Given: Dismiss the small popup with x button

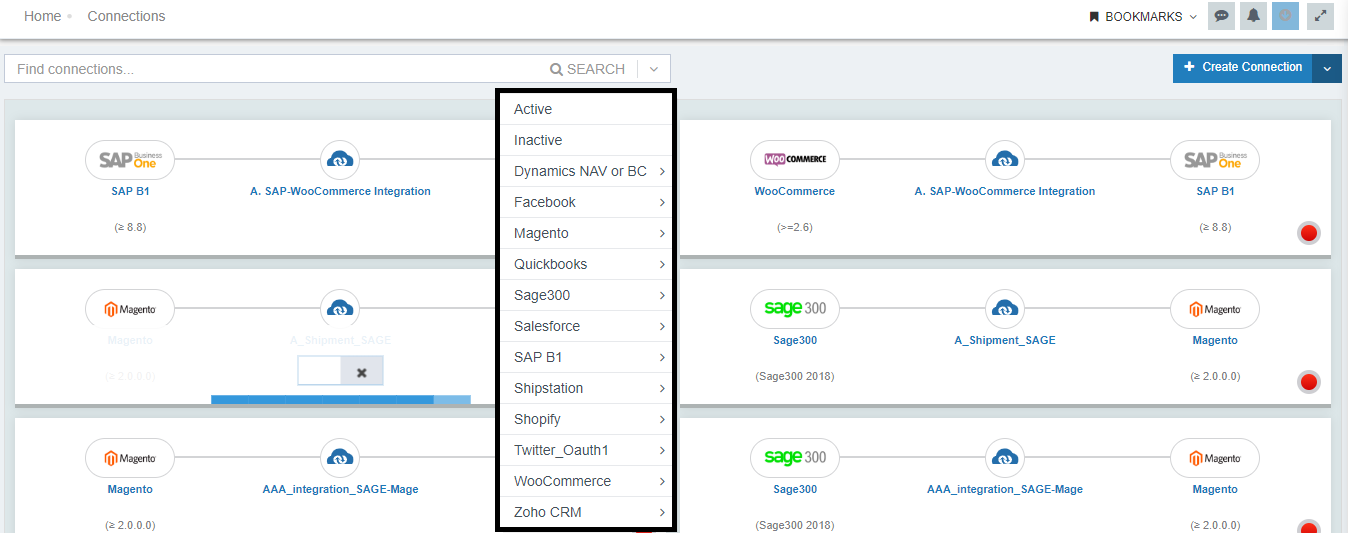Looking at the screenshot, I should point(361,371).
